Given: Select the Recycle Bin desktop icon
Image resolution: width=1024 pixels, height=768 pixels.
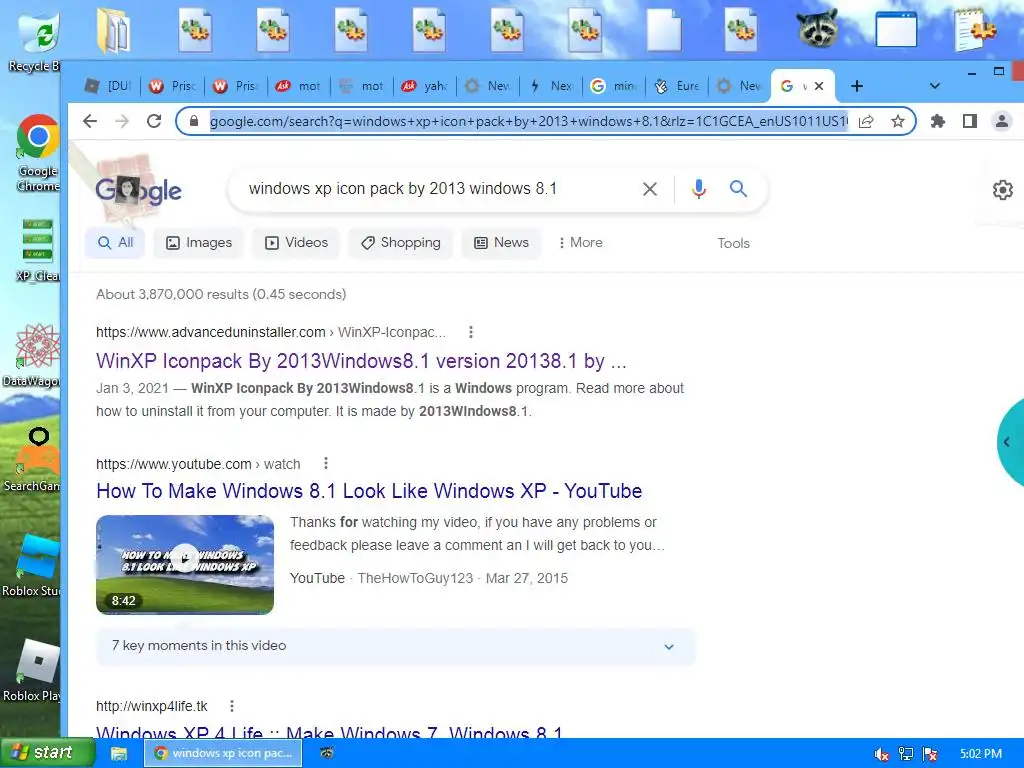Looking at the screenshot, I should 36,40.
